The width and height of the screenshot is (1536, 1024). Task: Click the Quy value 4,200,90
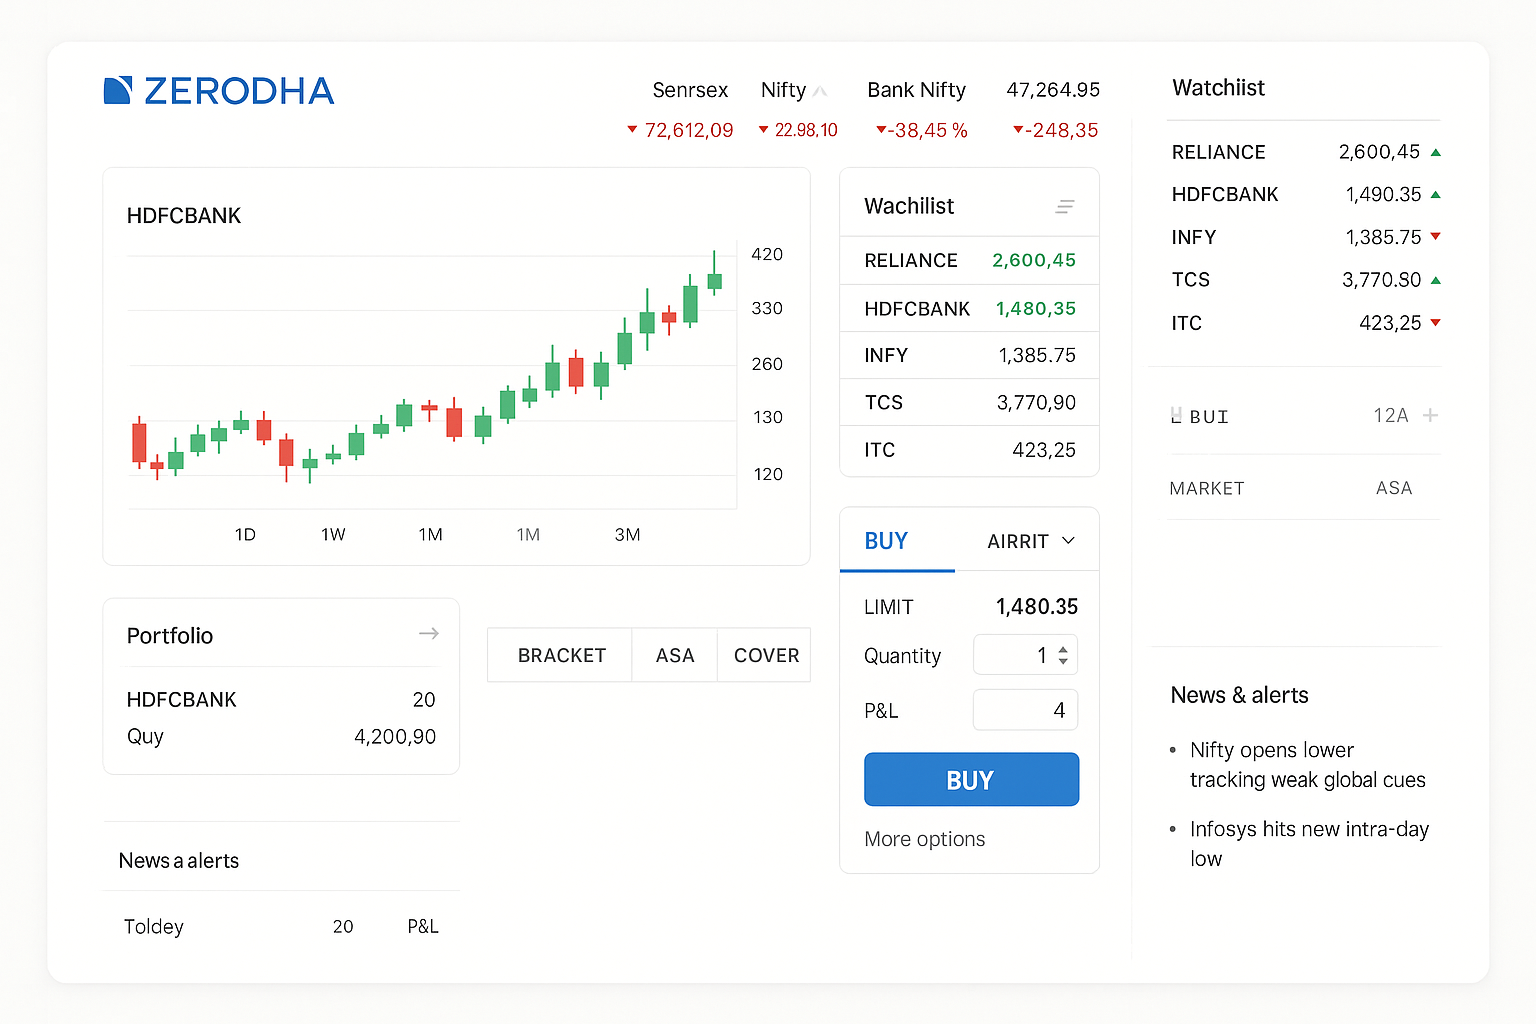coord(395,737)
